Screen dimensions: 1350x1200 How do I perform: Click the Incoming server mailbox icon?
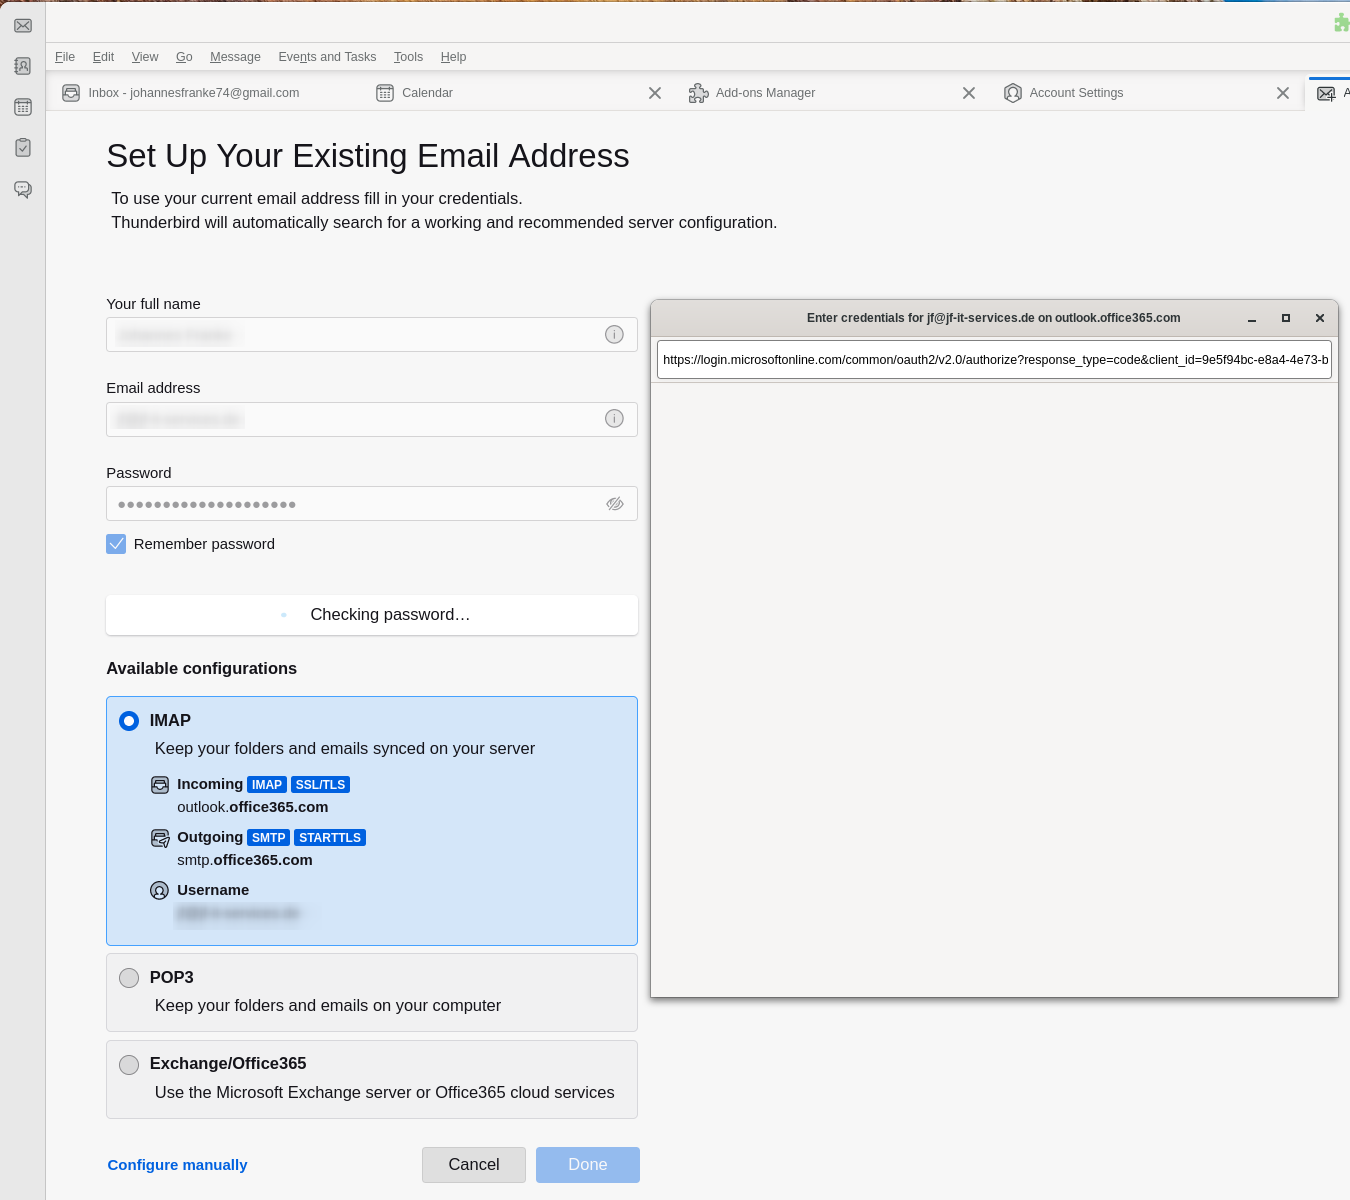tap(160, 785)
